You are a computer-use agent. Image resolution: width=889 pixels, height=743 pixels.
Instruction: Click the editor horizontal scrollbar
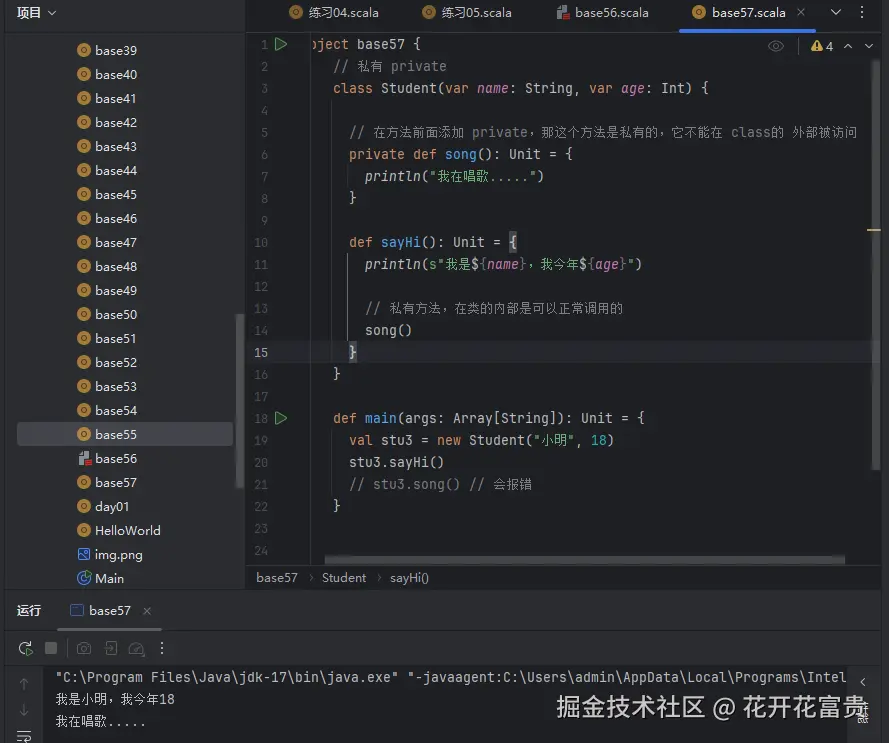click(585, 560)
